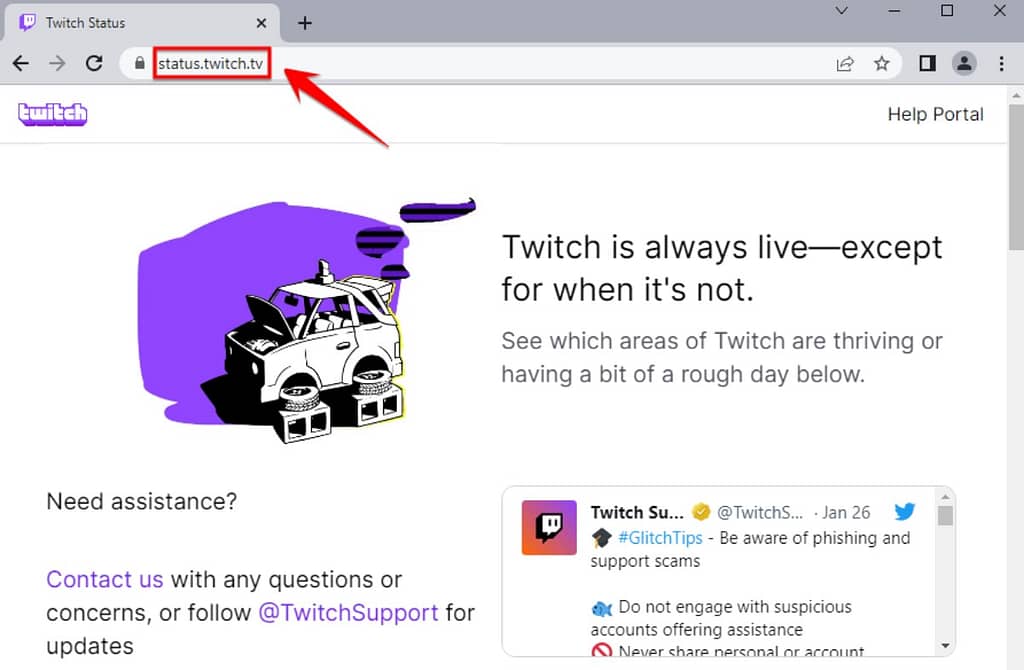
Task: View site info via the padlock icon
Action: point(139,63)
